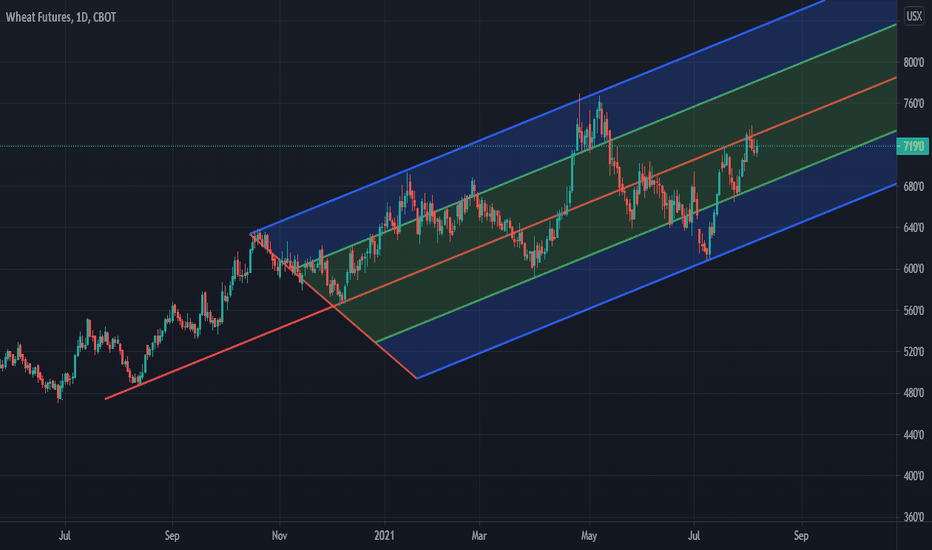Image resolution: width=932 pixels, height=550 pixels.
Task: Click the first Sep label on time axis
Action: (x=172, y=536)
